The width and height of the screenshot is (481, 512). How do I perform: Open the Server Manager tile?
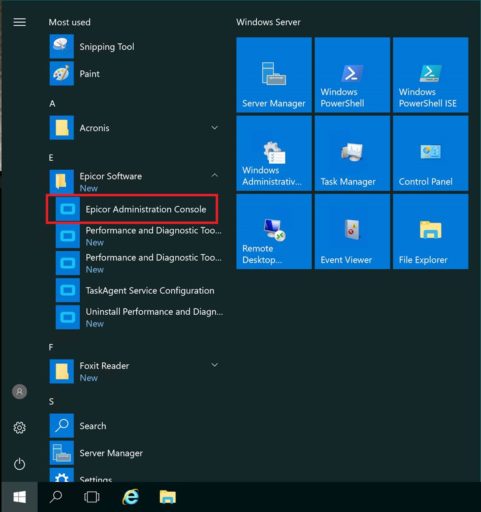(274, 75)
